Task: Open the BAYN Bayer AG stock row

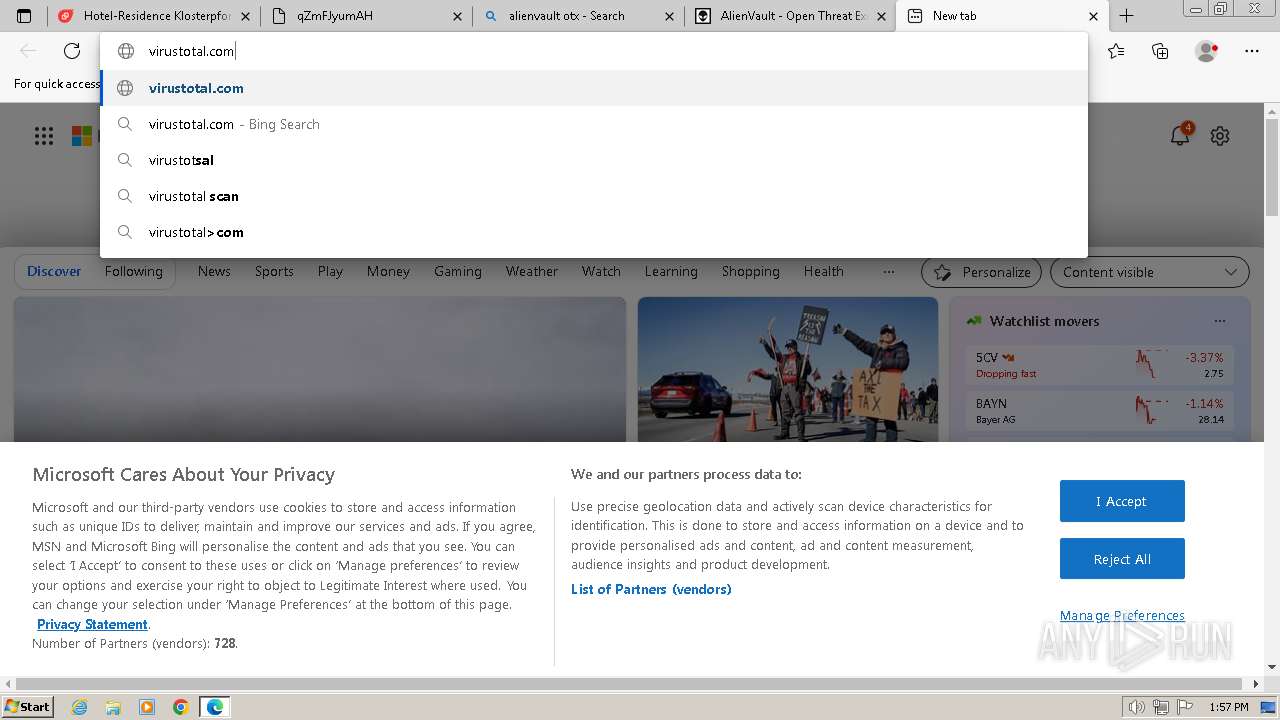Action: pyautogui.click(x=1100, y=411)
